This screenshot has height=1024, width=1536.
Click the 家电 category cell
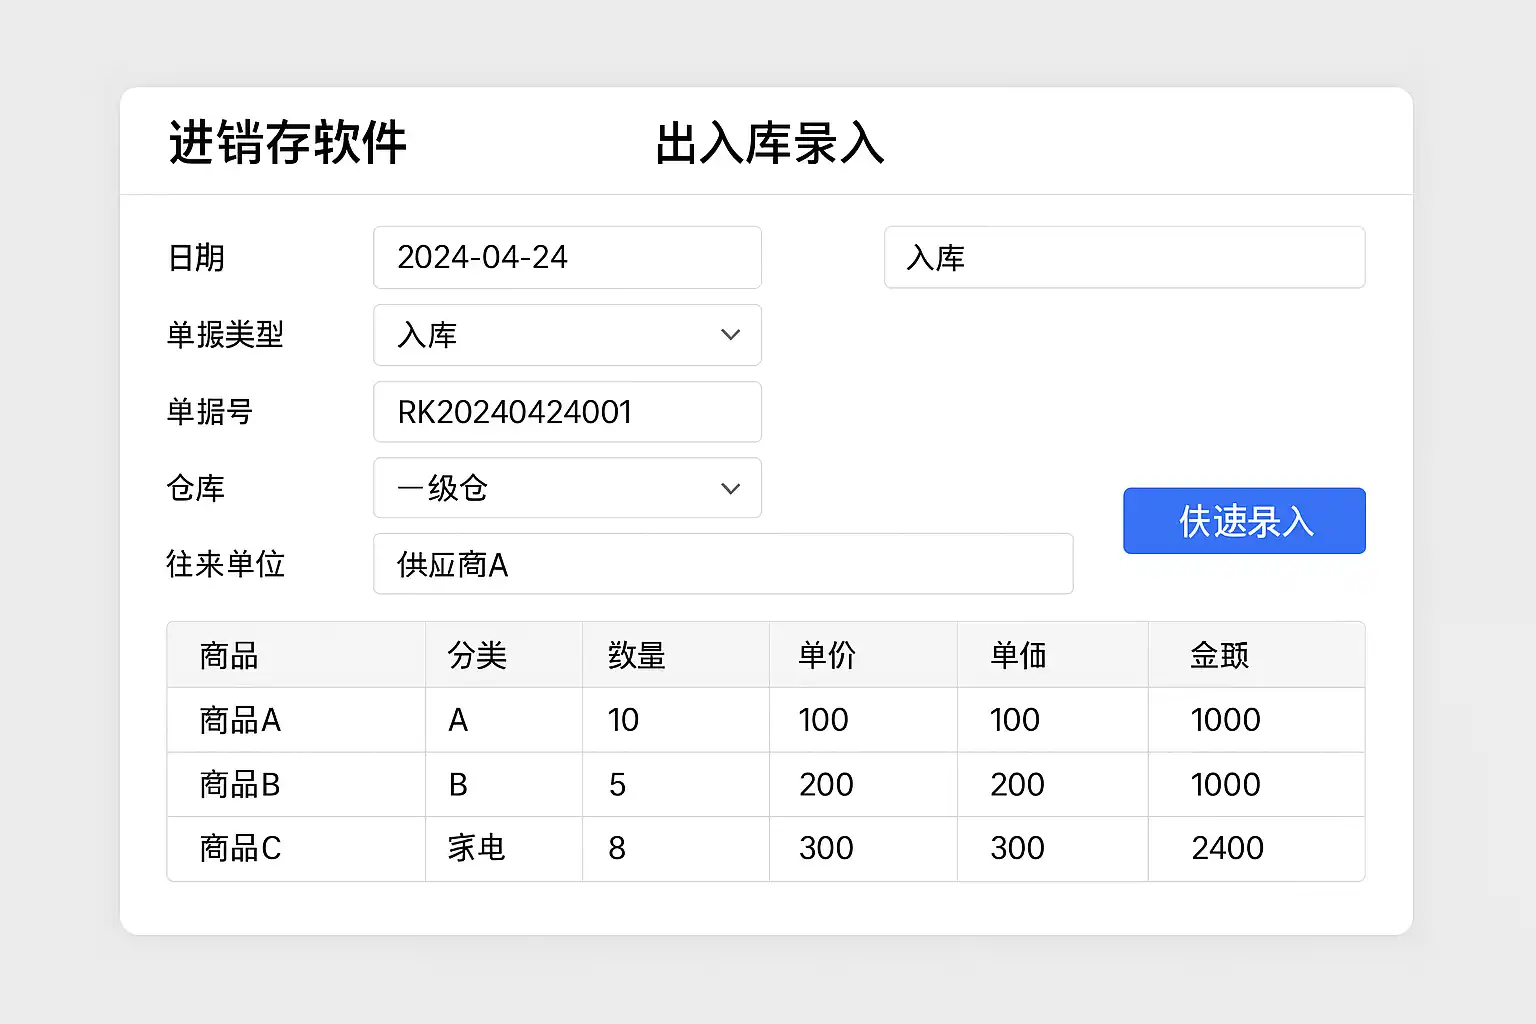476,849
